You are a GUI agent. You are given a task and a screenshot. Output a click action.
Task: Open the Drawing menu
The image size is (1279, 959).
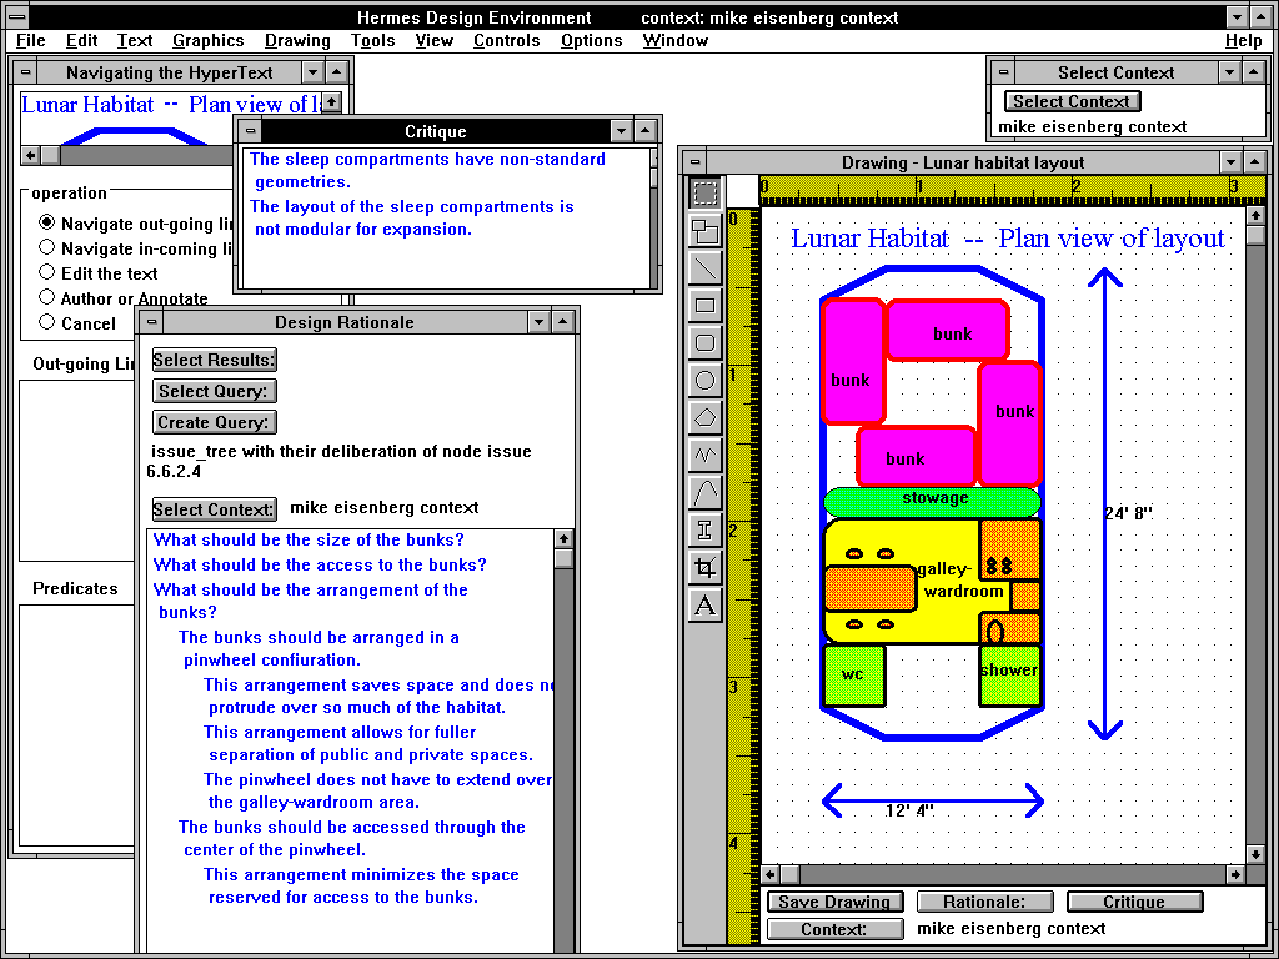(298, 41)
